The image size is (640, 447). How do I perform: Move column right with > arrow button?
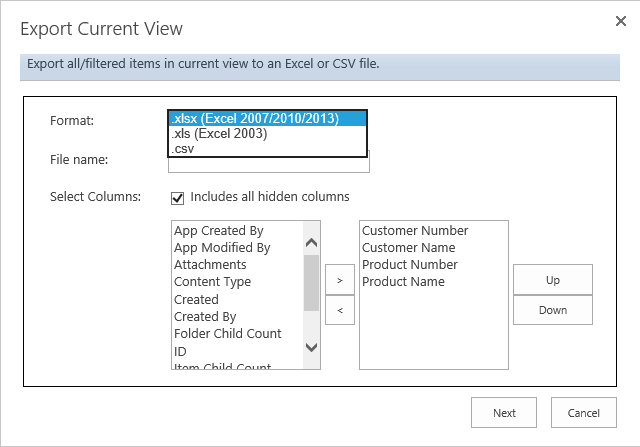click(340, 281)
